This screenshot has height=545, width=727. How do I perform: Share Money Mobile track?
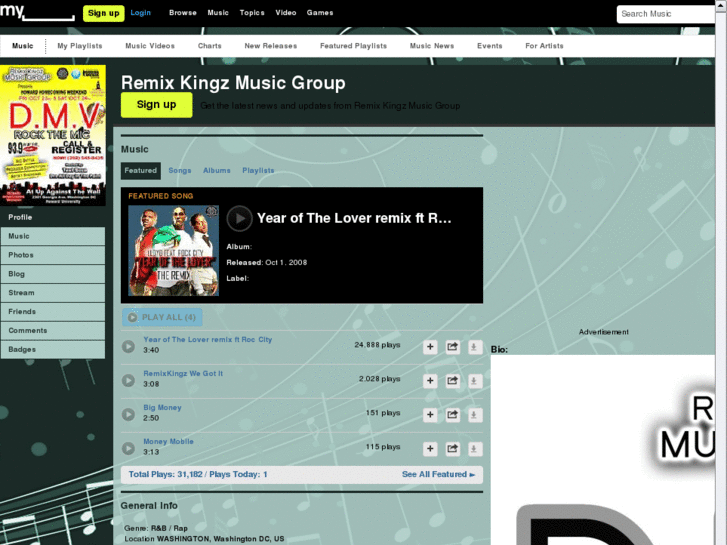[x=453, y=449]
